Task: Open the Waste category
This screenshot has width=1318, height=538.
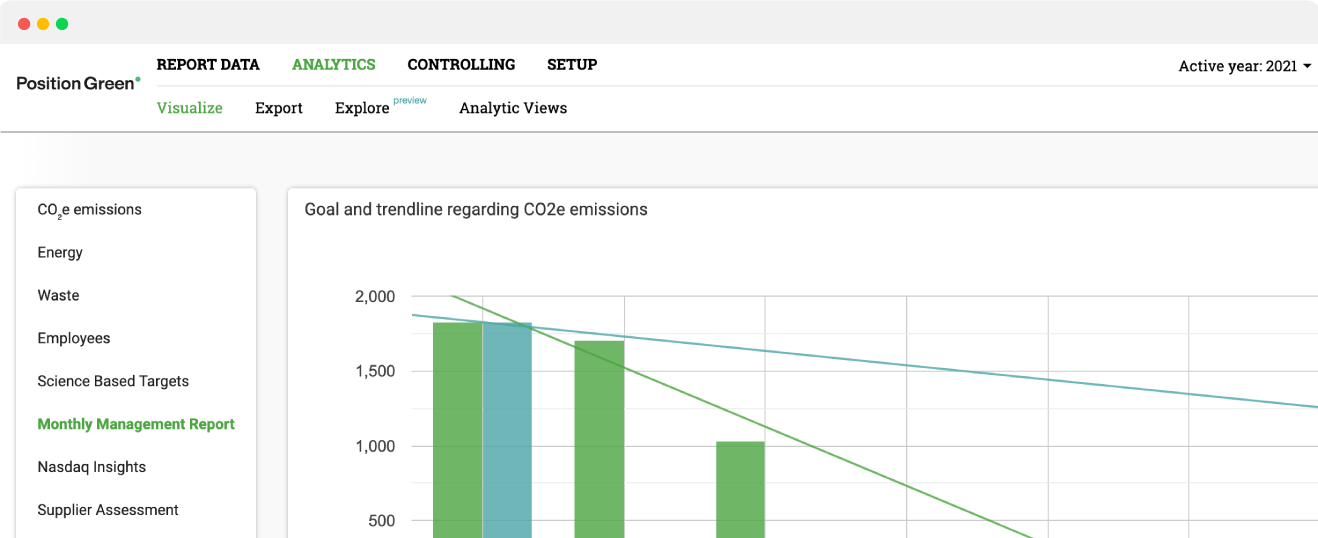Action: pos(58,296)
